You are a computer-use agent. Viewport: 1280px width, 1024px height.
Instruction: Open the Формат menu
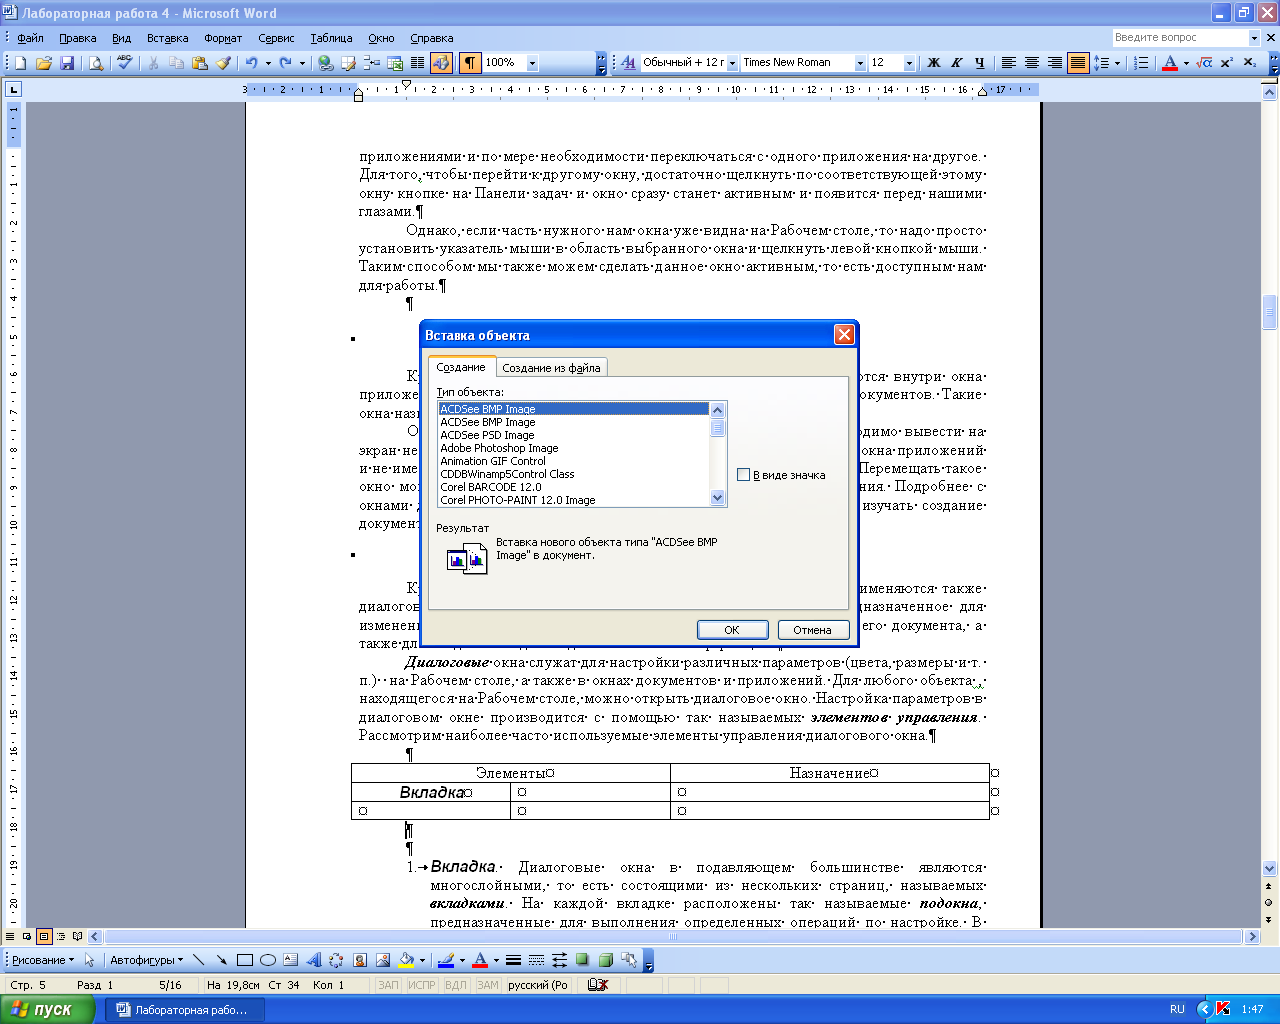[223, 38]
